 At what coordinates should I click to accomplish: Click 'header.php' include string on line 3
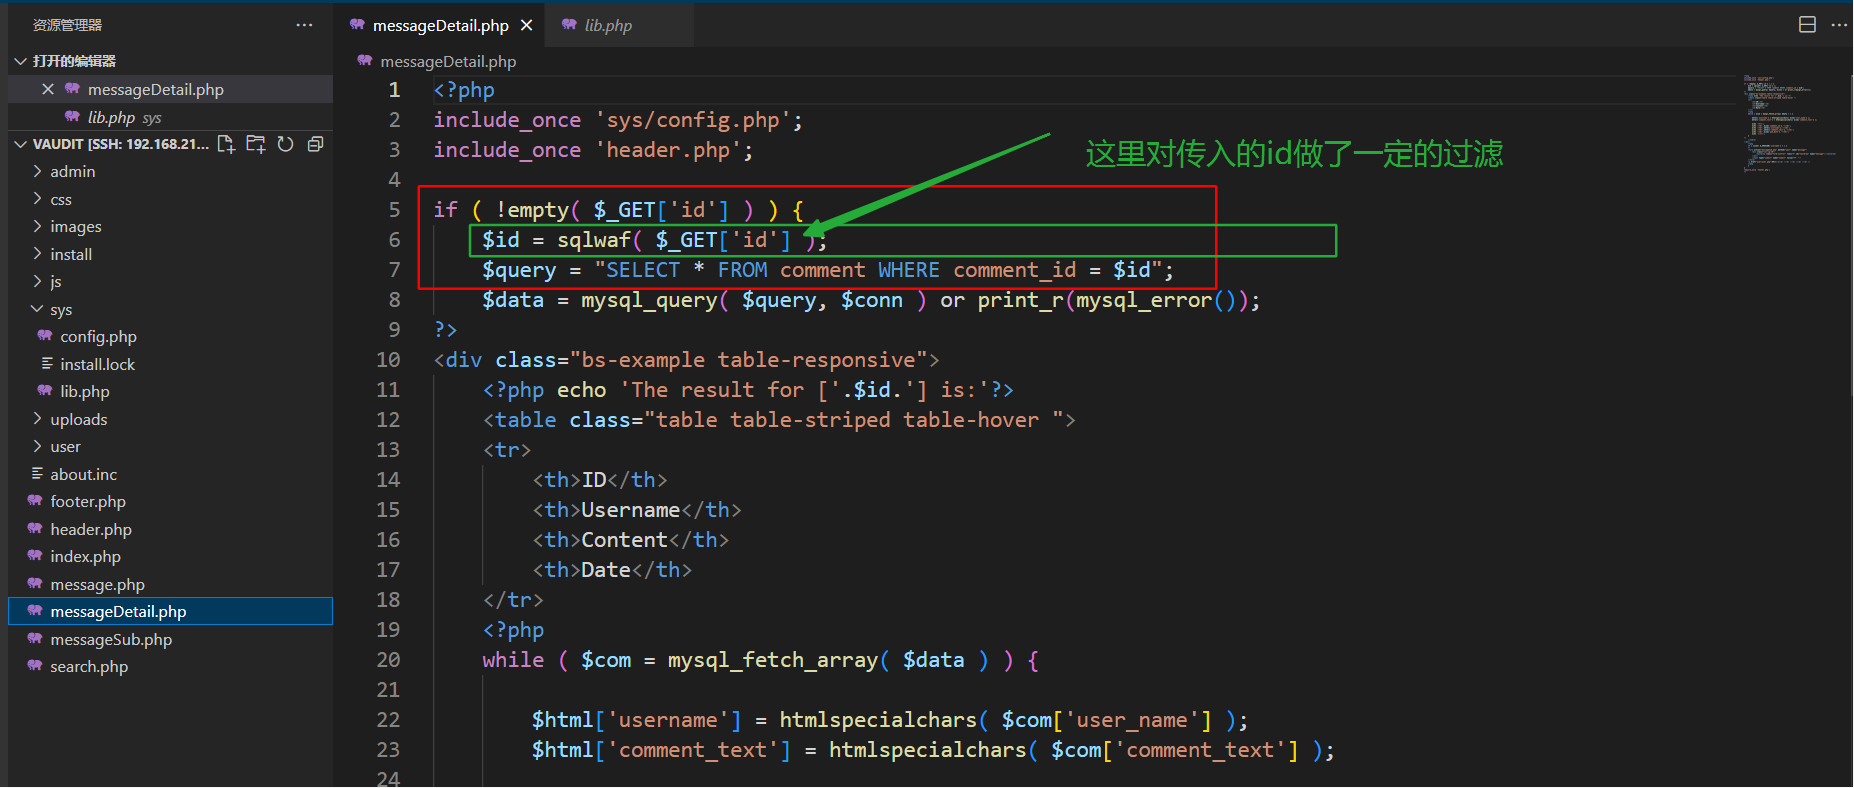[668, 150]
